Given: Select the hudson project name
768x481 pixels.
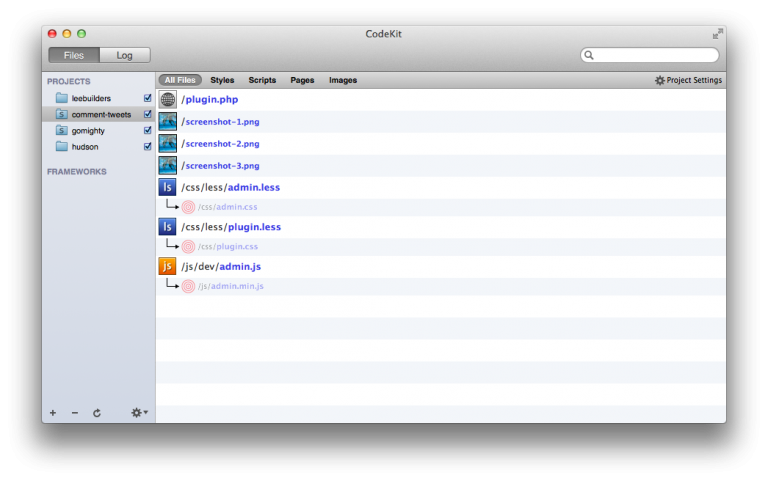Looking at the screenshot, I should pos(85,147).
